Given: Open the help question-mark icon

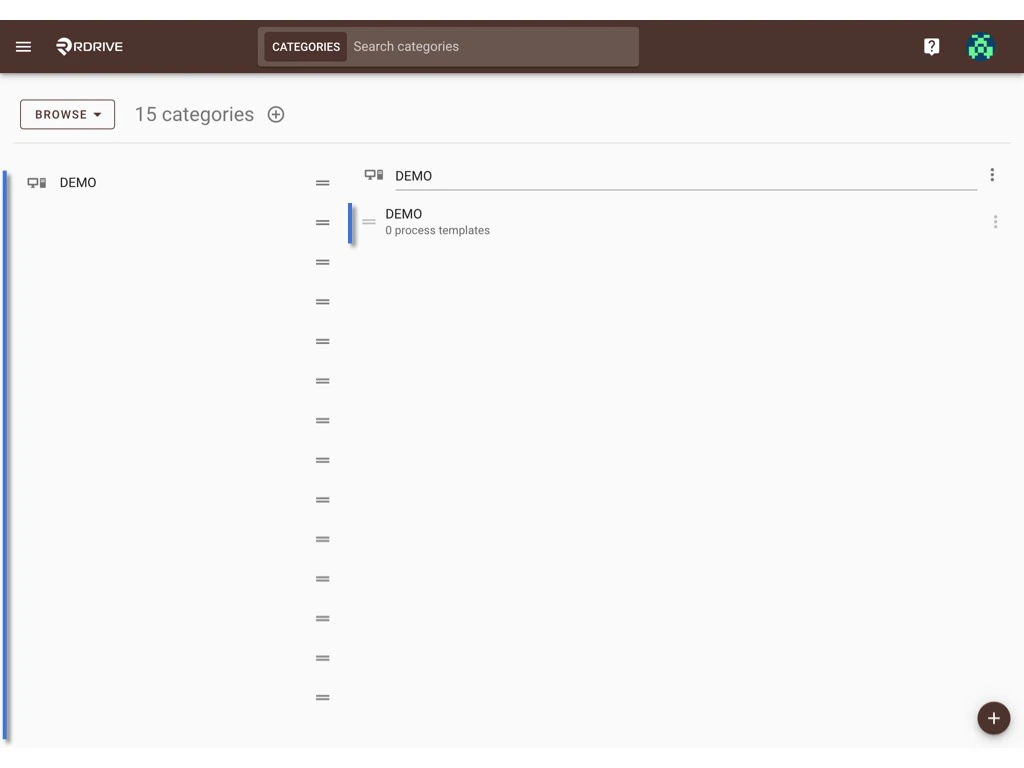Looking at the screenshot, I should tap(931, 46).
